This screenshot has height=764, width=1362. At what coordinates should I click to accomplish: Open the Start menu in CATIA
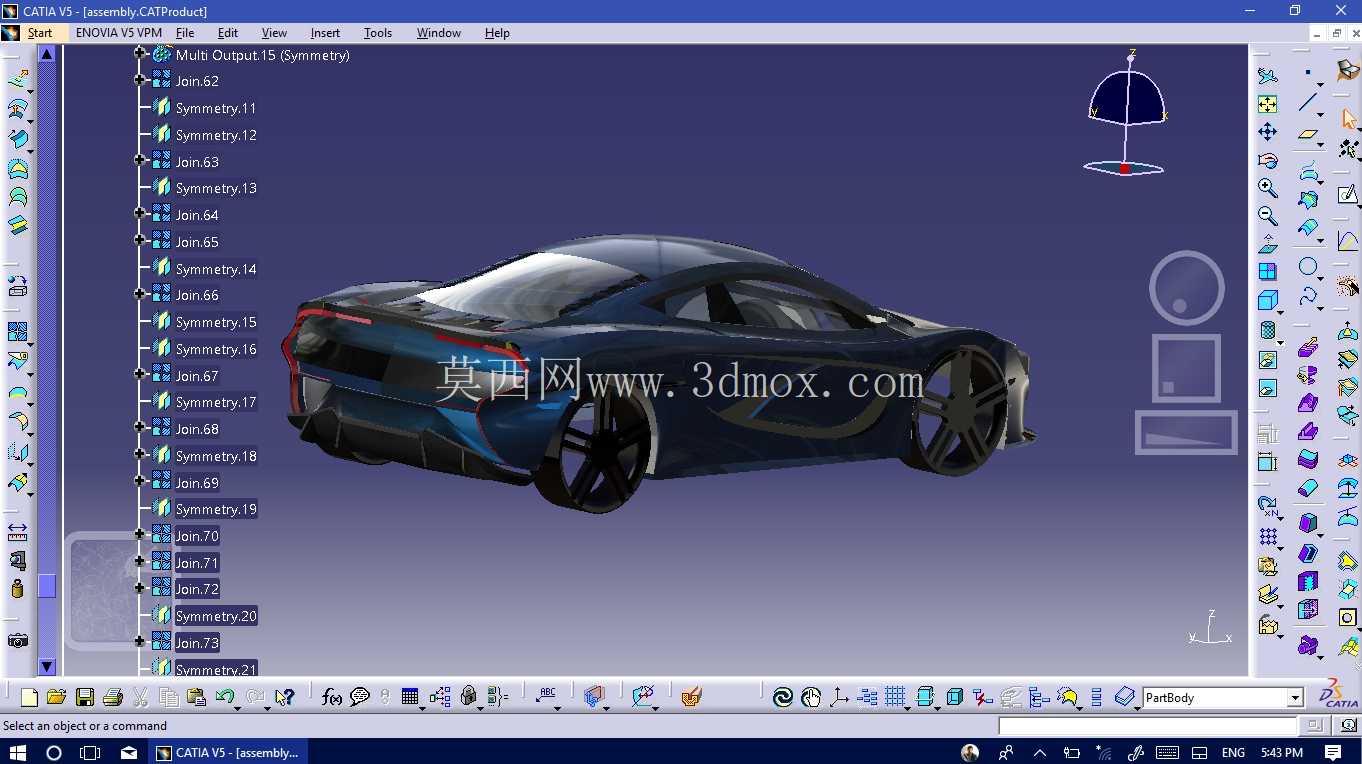[40, 33]
